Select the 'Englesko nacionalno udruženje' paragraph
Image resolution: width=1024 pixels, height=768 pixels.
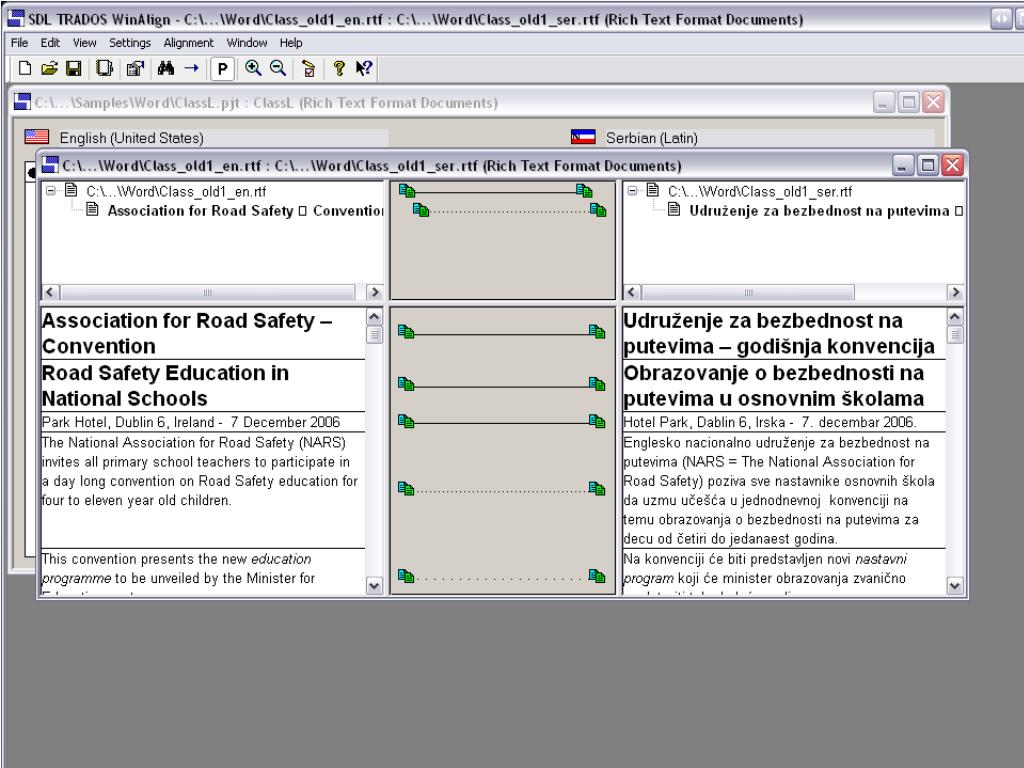click(x=784, y=490)
